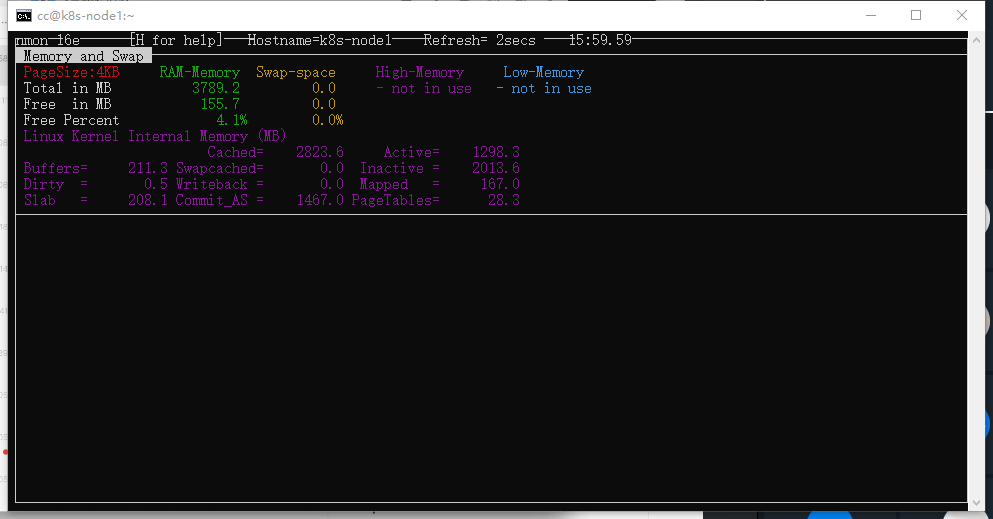
Task: Click the 'Mapped' label
Action: pyautogui.click(x=384, y=184)
